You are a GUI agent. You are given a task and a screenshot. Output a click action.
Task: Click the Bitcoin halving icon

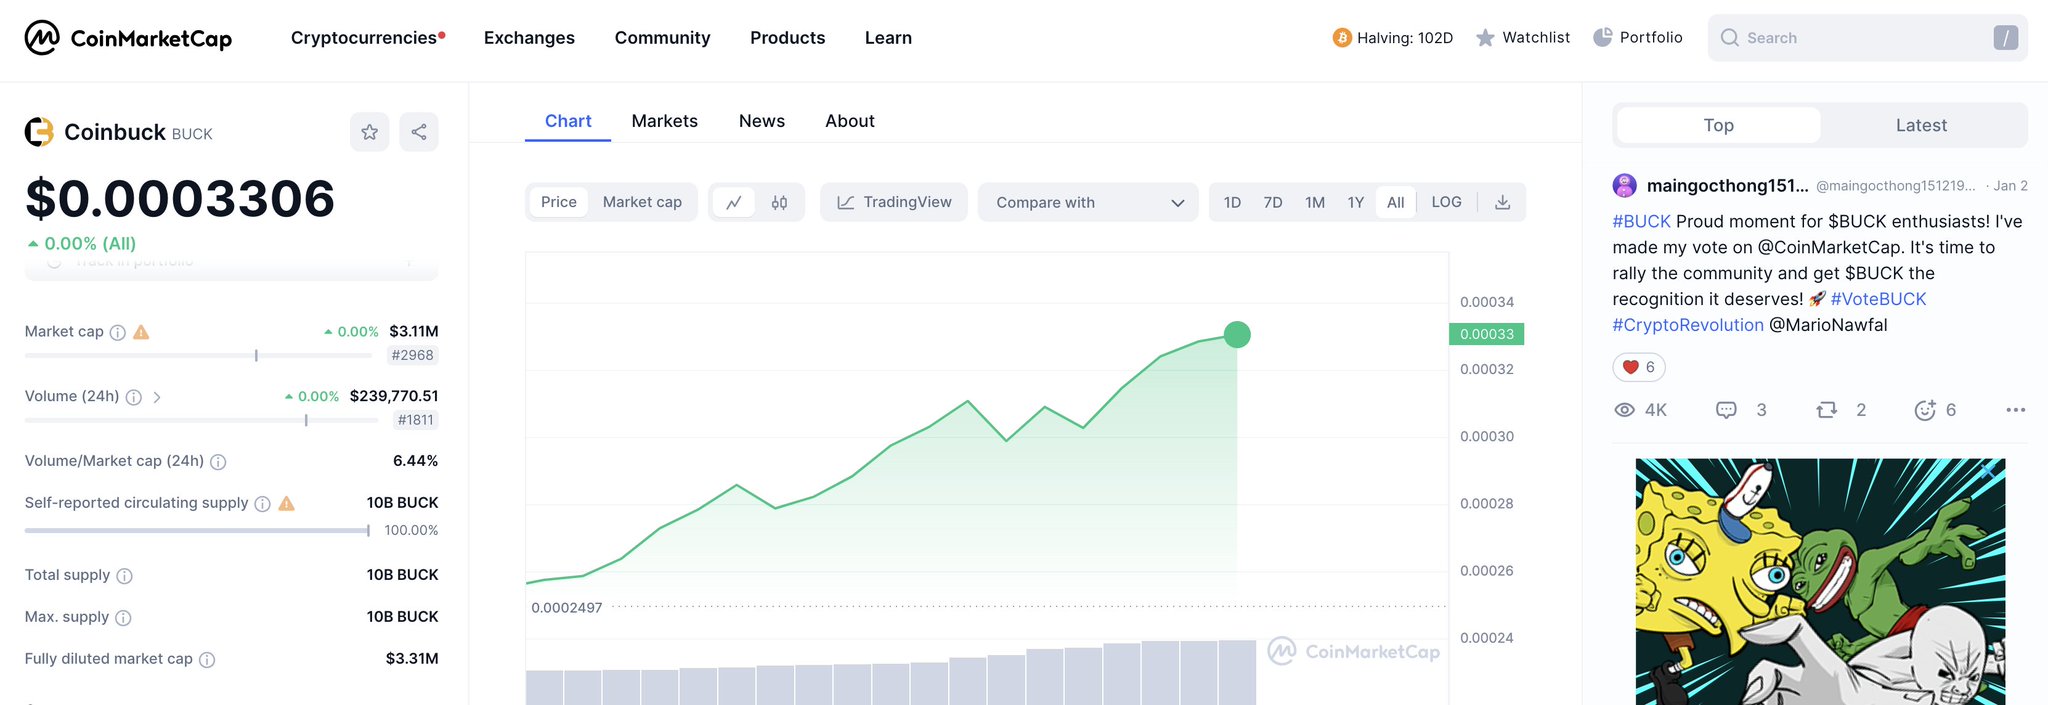pyautogui.click(x=1342, y=38)
